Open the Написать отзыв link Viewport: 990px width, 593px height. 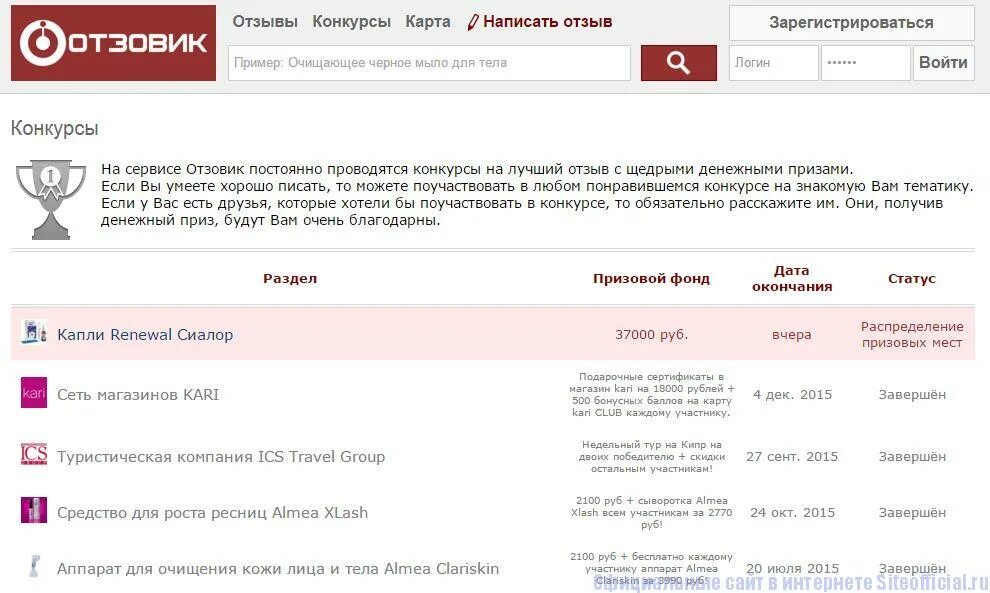[x=547, y=21]
